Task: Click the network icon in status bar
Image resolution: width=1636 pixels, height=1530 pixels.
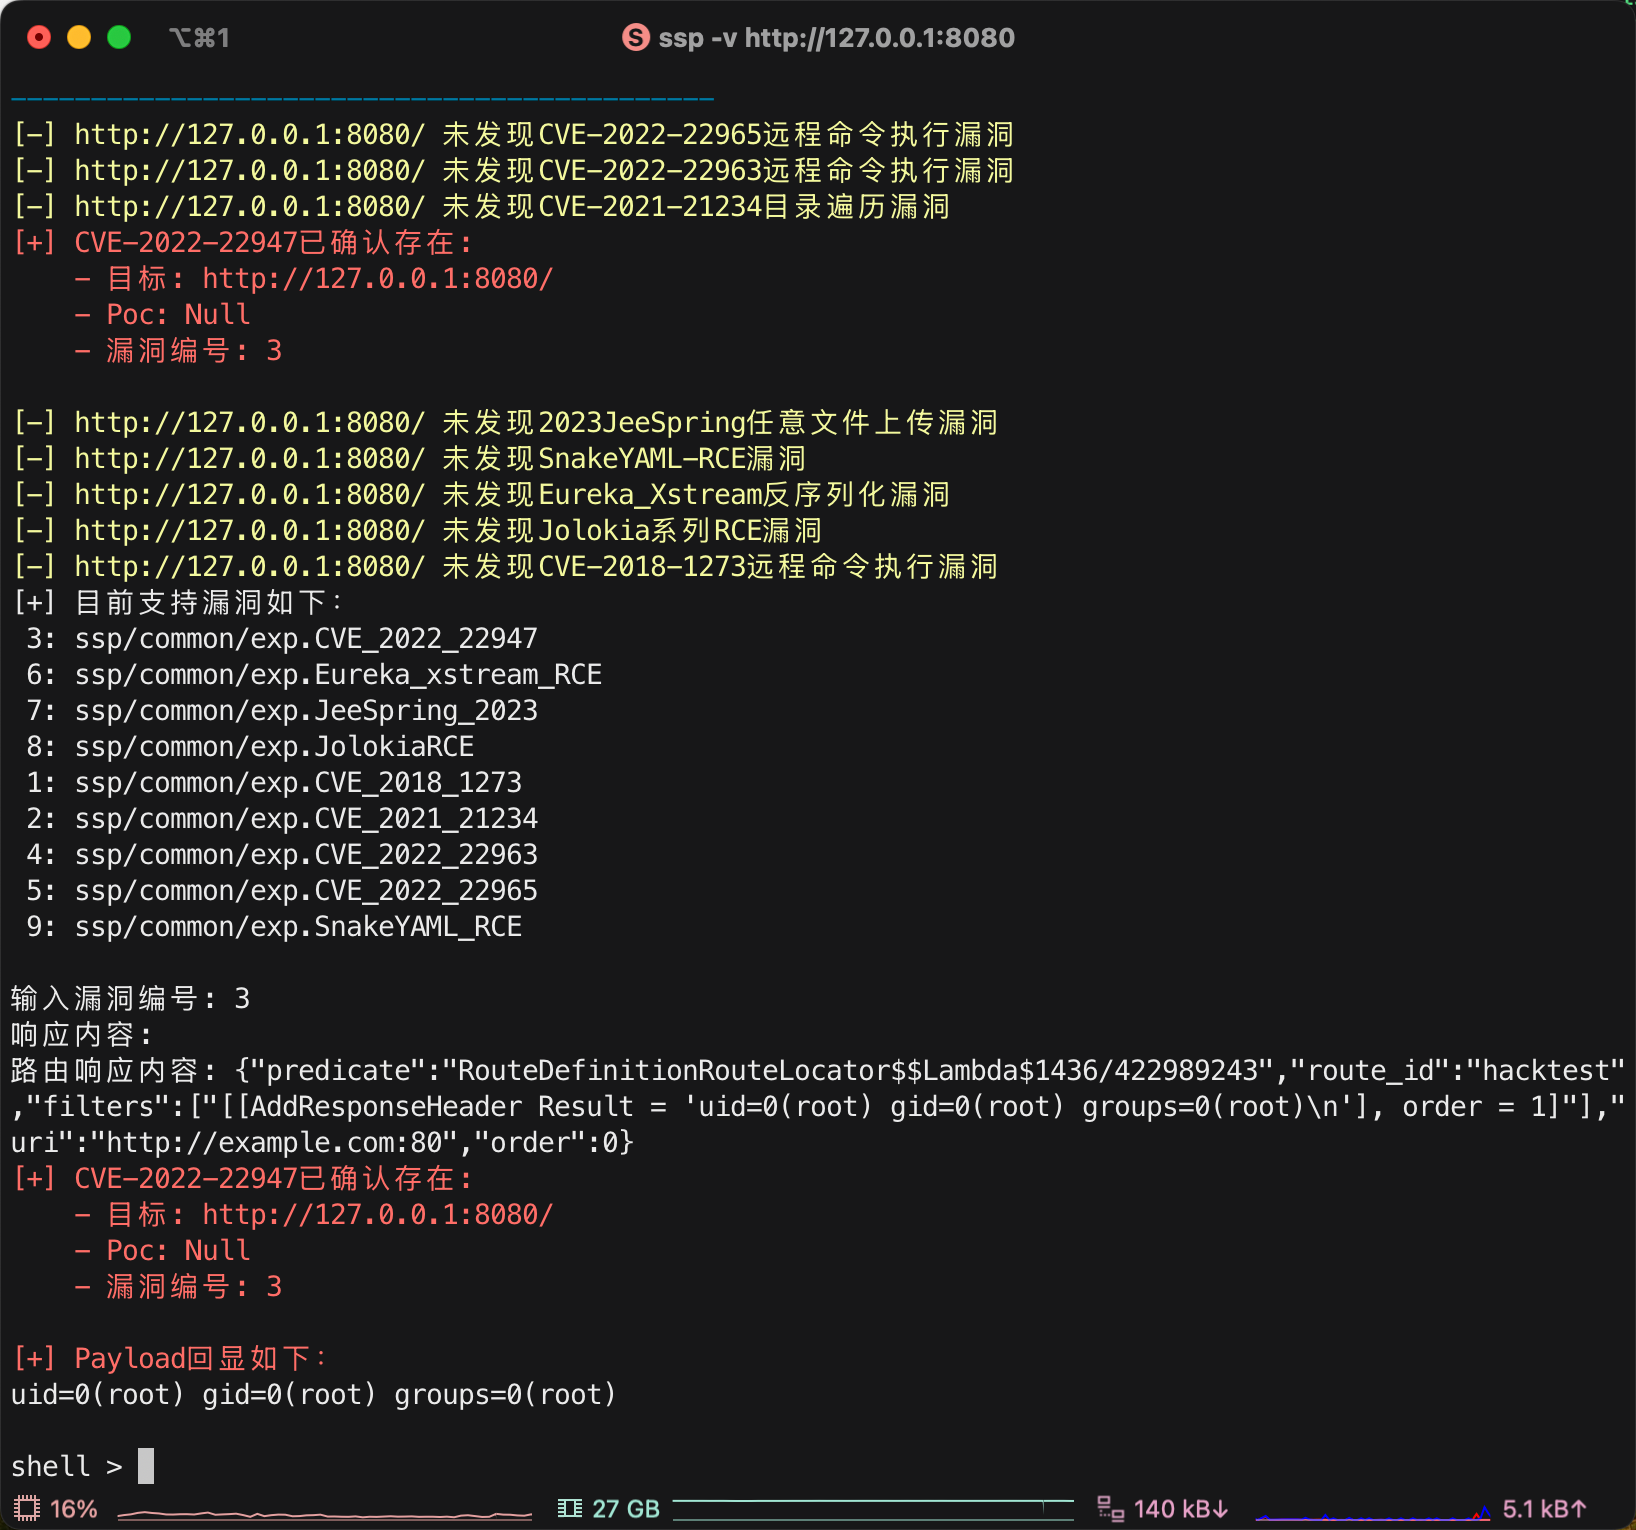Action: pyautogui.click(x=1111, y=1508)
